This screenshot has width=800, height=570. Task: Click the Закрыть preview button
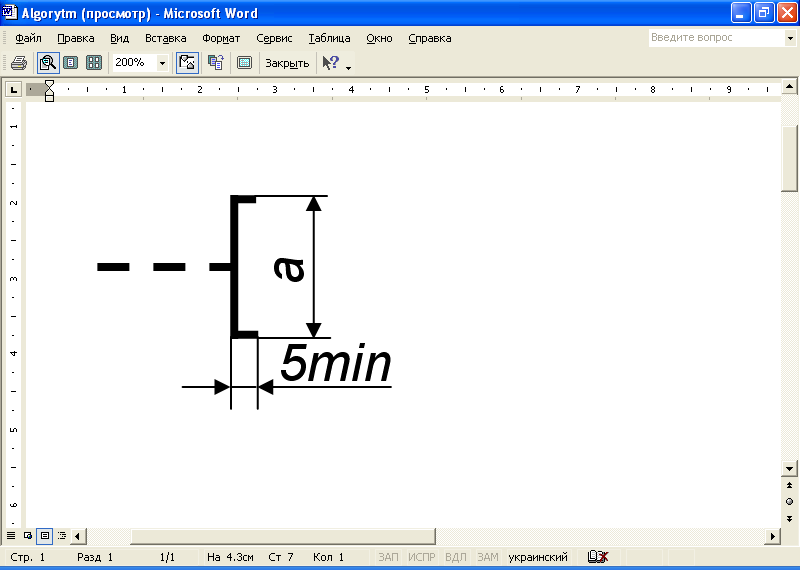[287, 63]
